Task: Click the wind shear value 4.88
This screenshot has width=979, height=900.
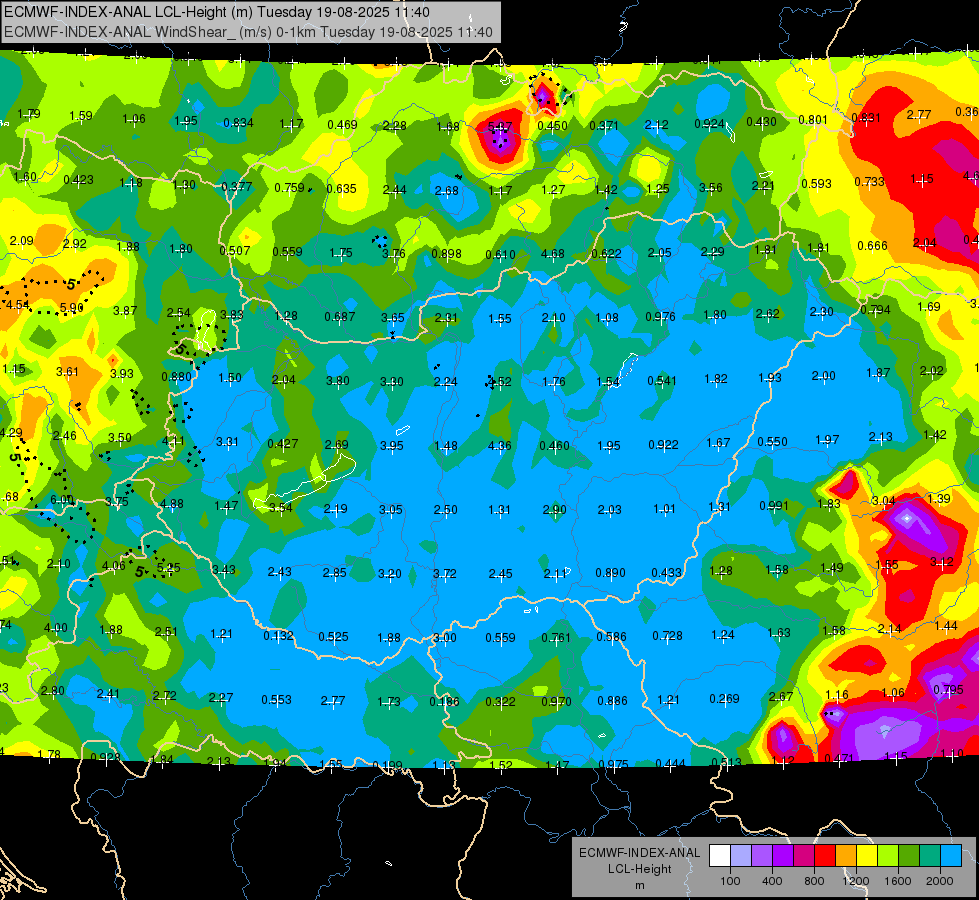Action: pos(172,503)
